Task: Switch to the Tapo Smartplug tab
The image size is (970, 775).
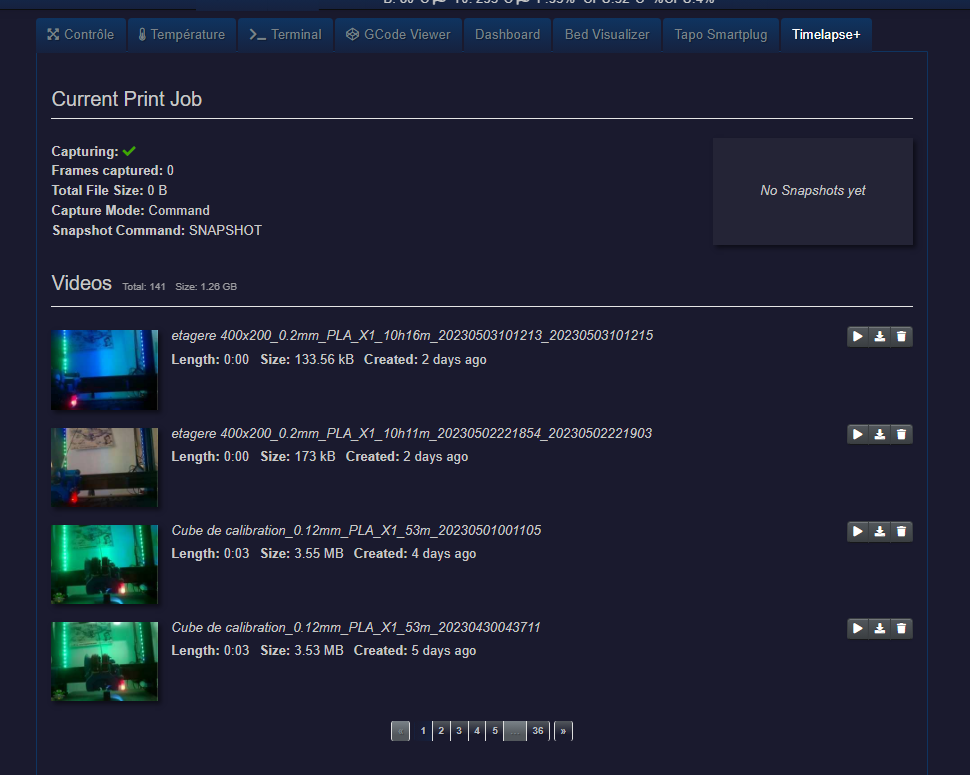Action: (x=720, y=33)
